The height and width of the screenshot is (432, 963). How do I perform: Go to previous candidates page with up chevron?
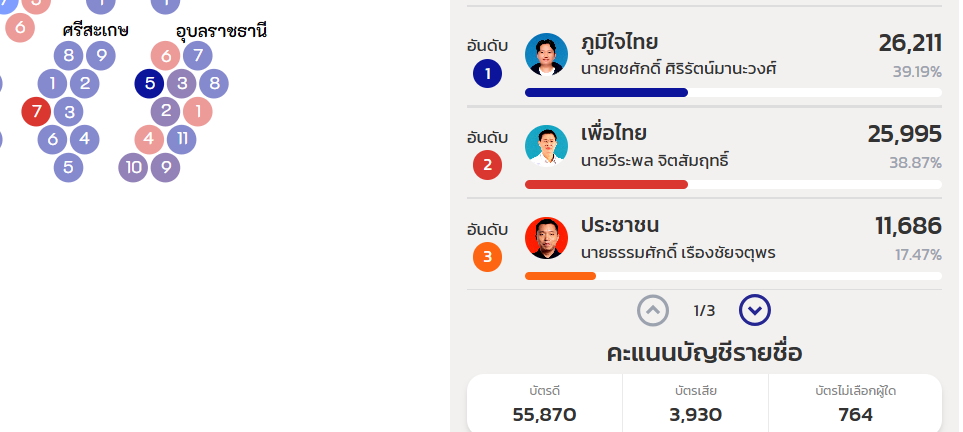point(653,311)
